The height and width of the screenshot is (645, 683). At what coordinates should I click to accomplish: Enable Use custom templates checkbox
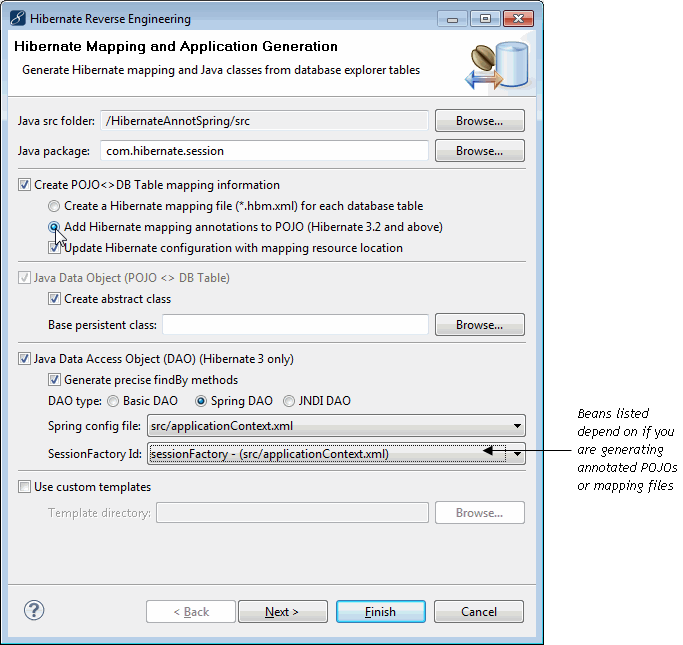point(24,487)
